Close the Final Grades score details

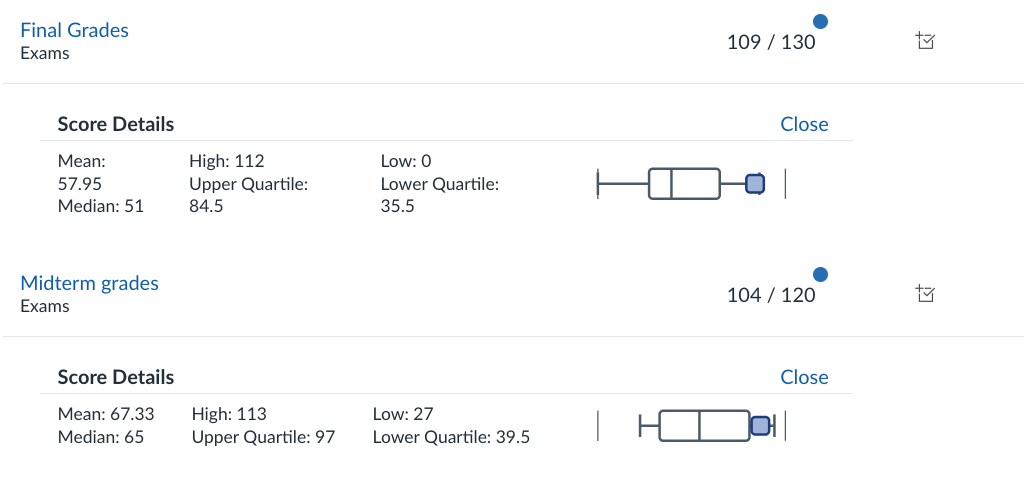pyautogui.click(x=804, y=124)
